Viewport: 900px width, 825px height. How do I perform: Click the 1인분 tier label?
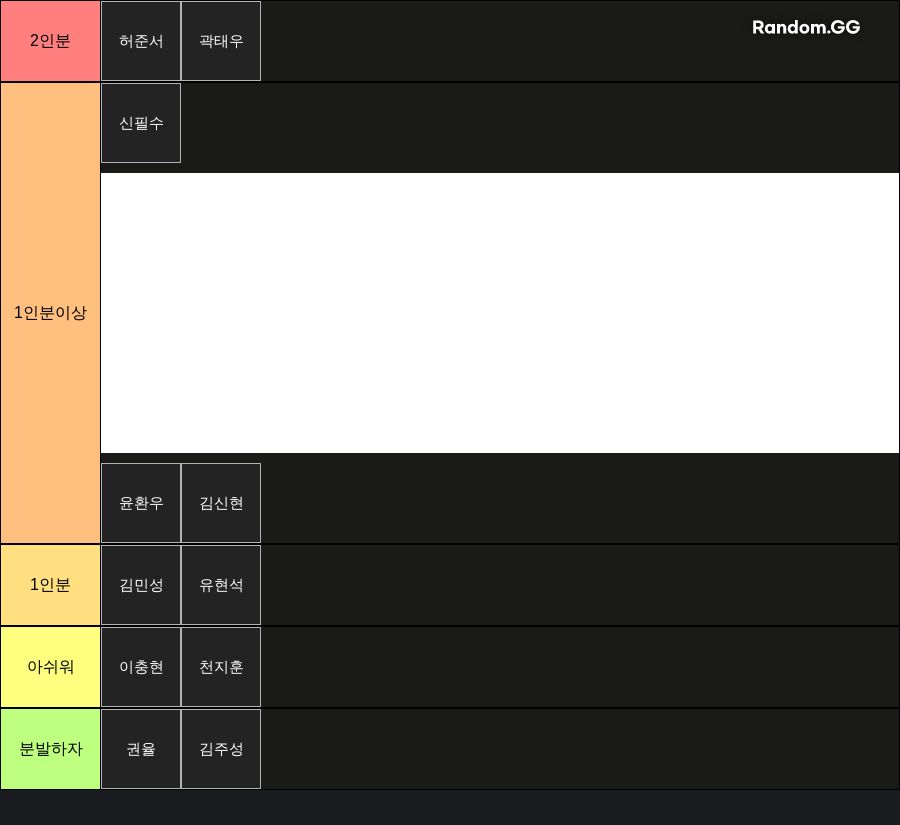pyautogui.click(x=50, y=585)
